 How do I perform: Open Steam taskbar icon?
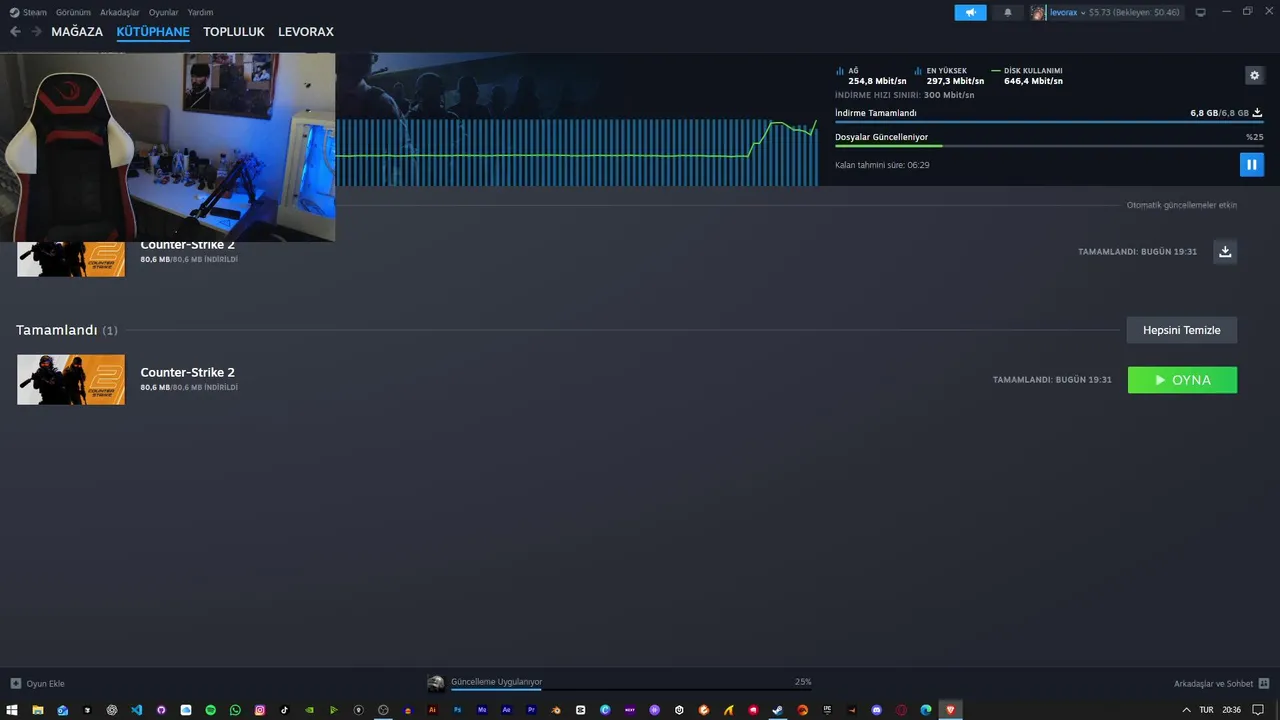click(x=778, y=710)
